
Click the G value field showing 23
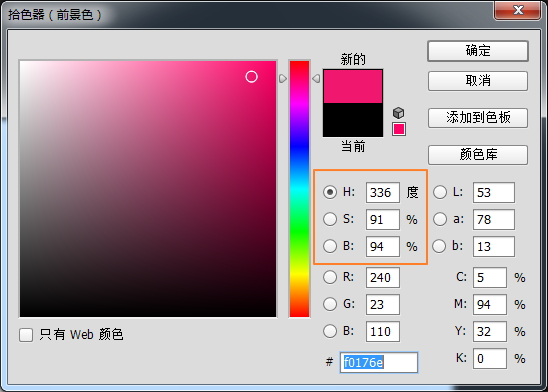click(x=383, y=304)
